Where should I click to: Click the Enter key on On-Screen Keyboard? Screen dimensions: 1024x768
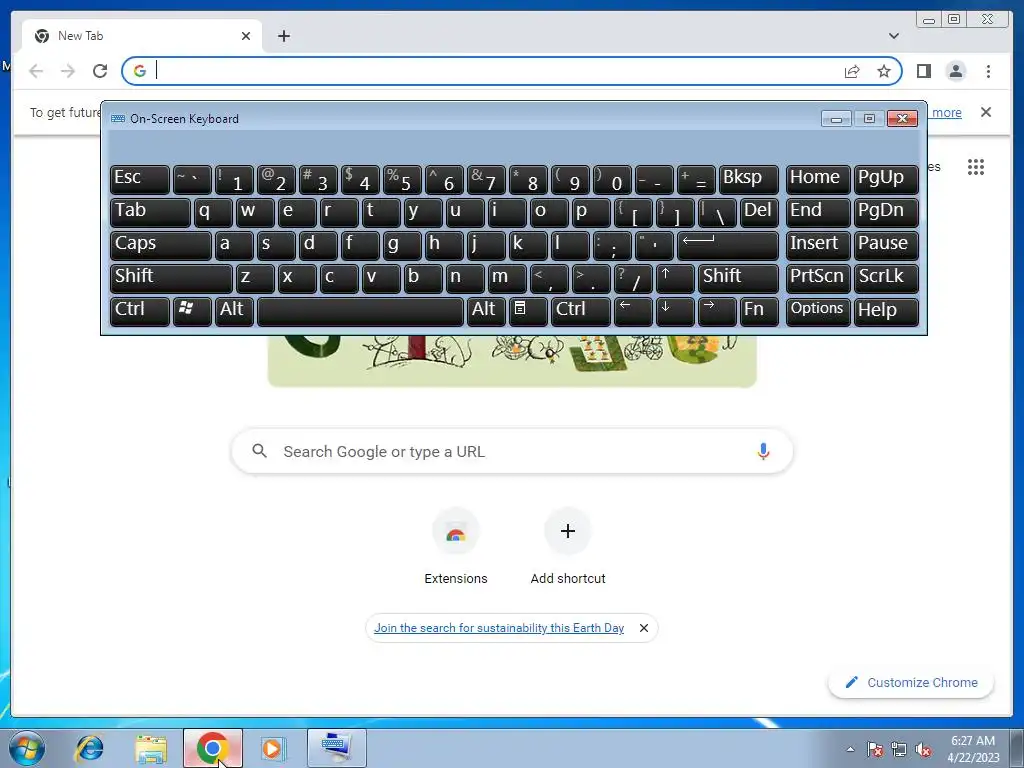click(728, 246)
